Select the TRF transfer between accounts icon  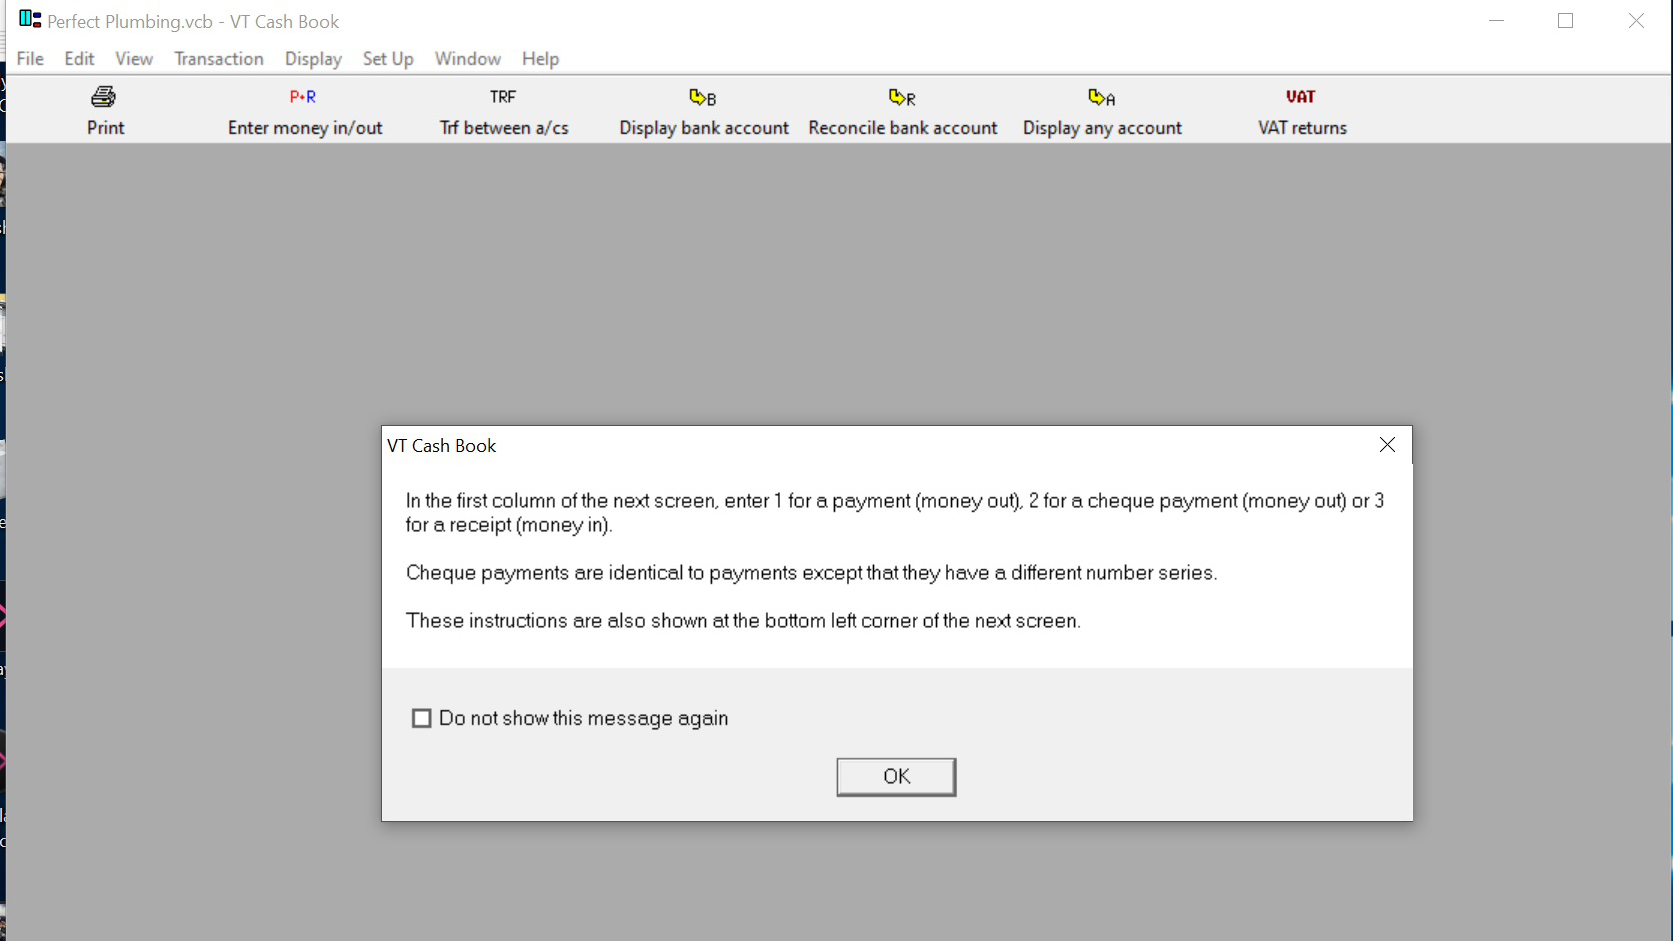pos(503,97)
